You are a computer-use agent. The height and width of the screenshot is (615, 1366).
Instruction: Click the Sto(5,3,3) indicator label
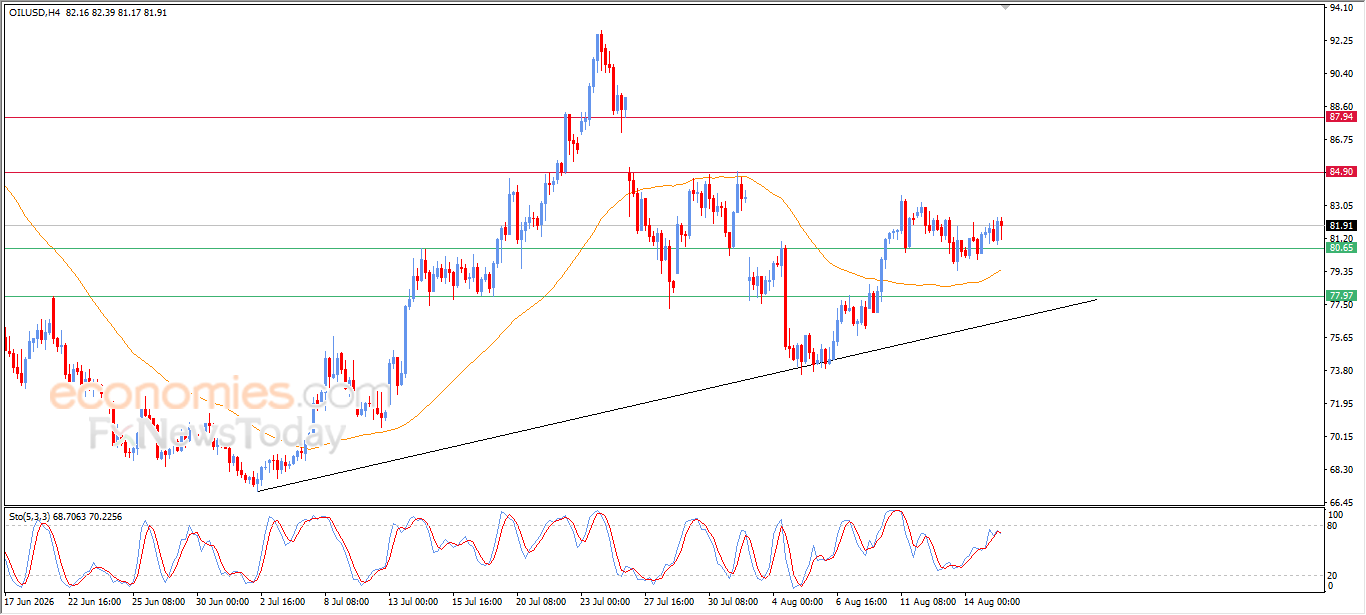point(28,516)
